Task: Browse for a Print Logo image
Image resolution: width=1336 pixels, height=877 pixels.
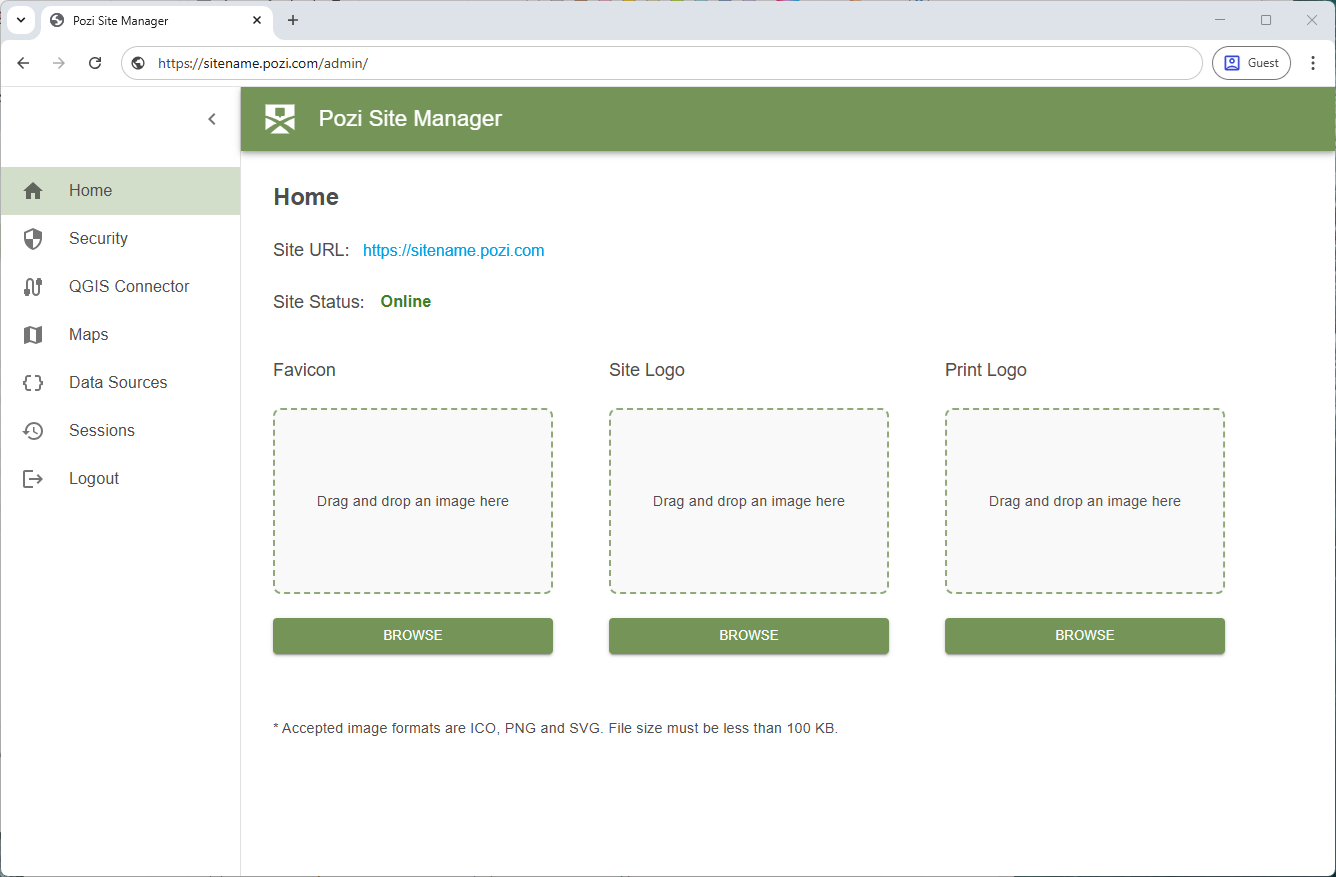Action: pos(1084,635)
